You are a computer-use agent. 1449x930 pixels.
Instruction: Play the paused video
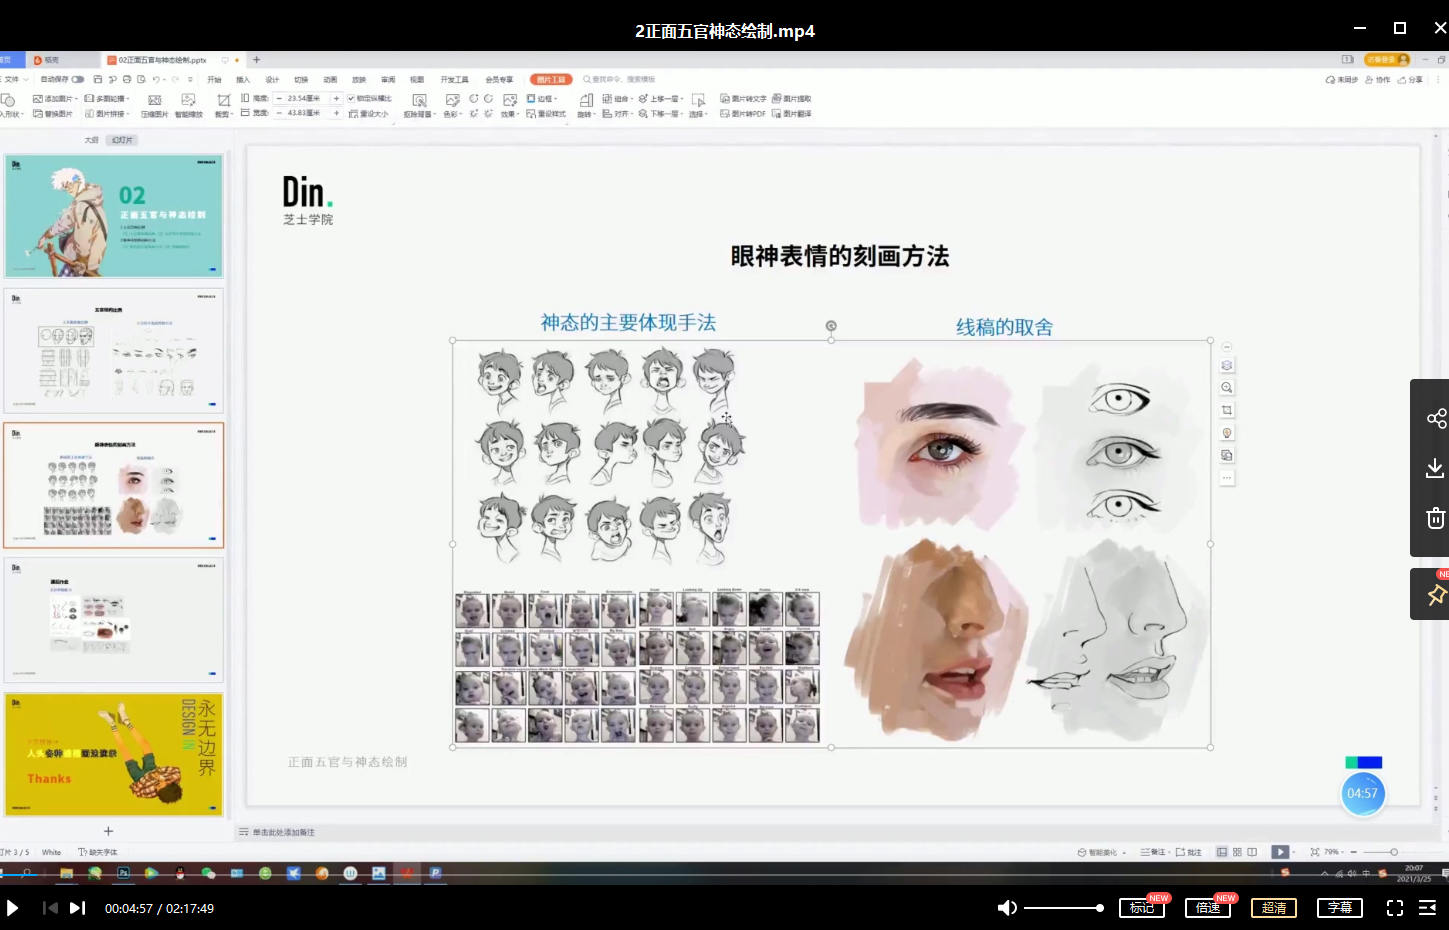[13, 908]
